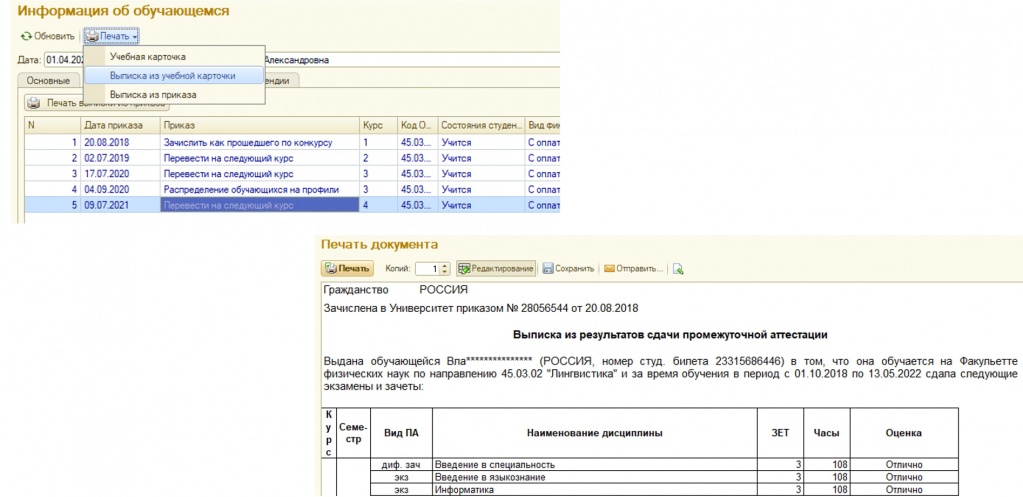The image size is (1023, 497).
Task: Send the document via Отправить...
Action: [634, 269]
